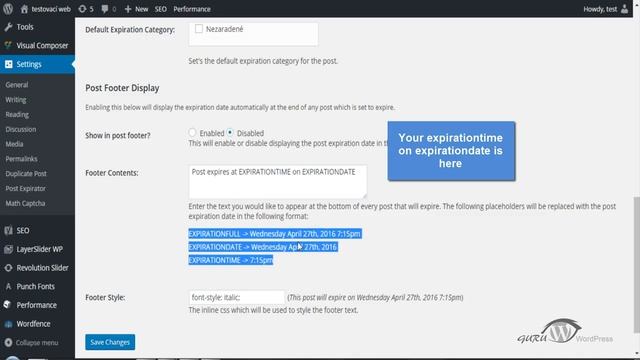Viewport: 640px width, 360px height.
Task: Click the Wordfence sidebar icon
Action: pos(8,324)
